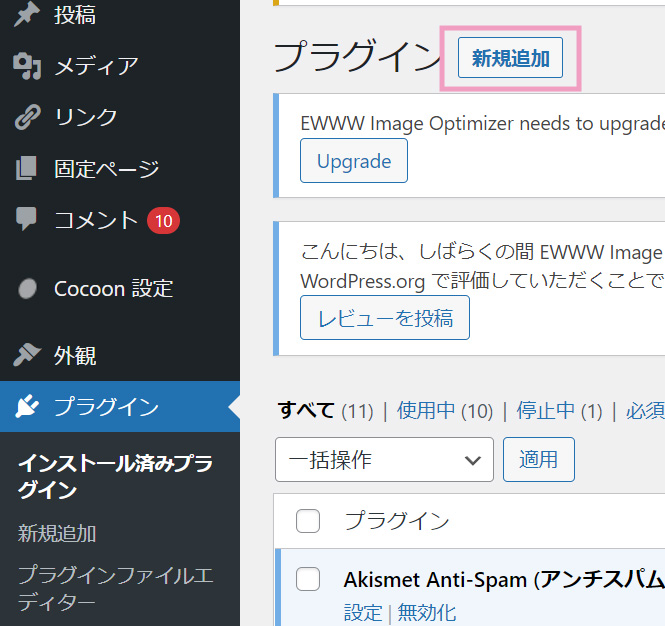Click the プラグイン column header text

[x=397, y=521]
